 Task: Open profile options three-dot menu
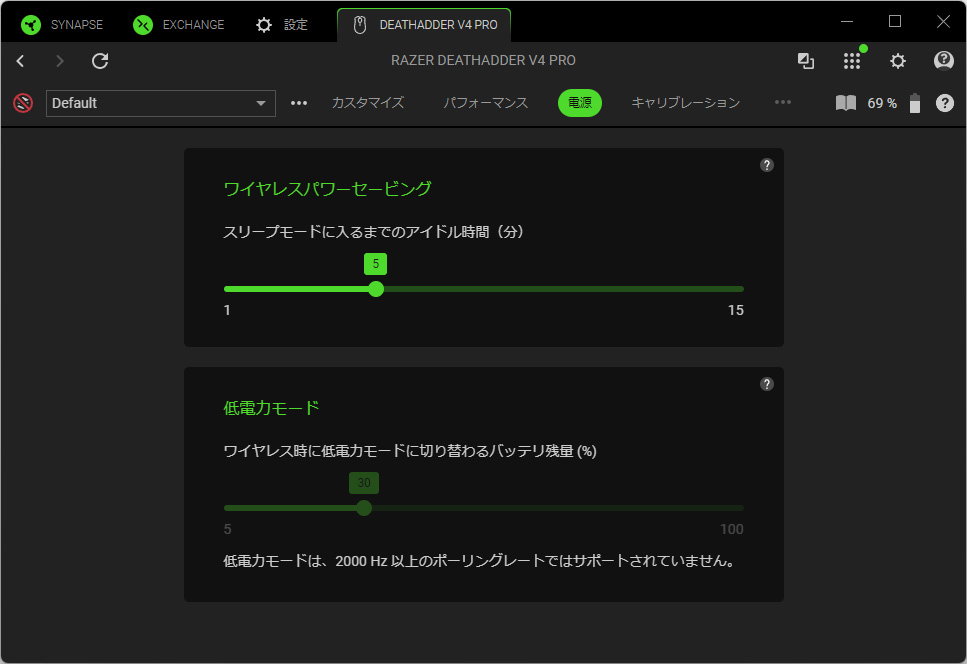(299, 103)
